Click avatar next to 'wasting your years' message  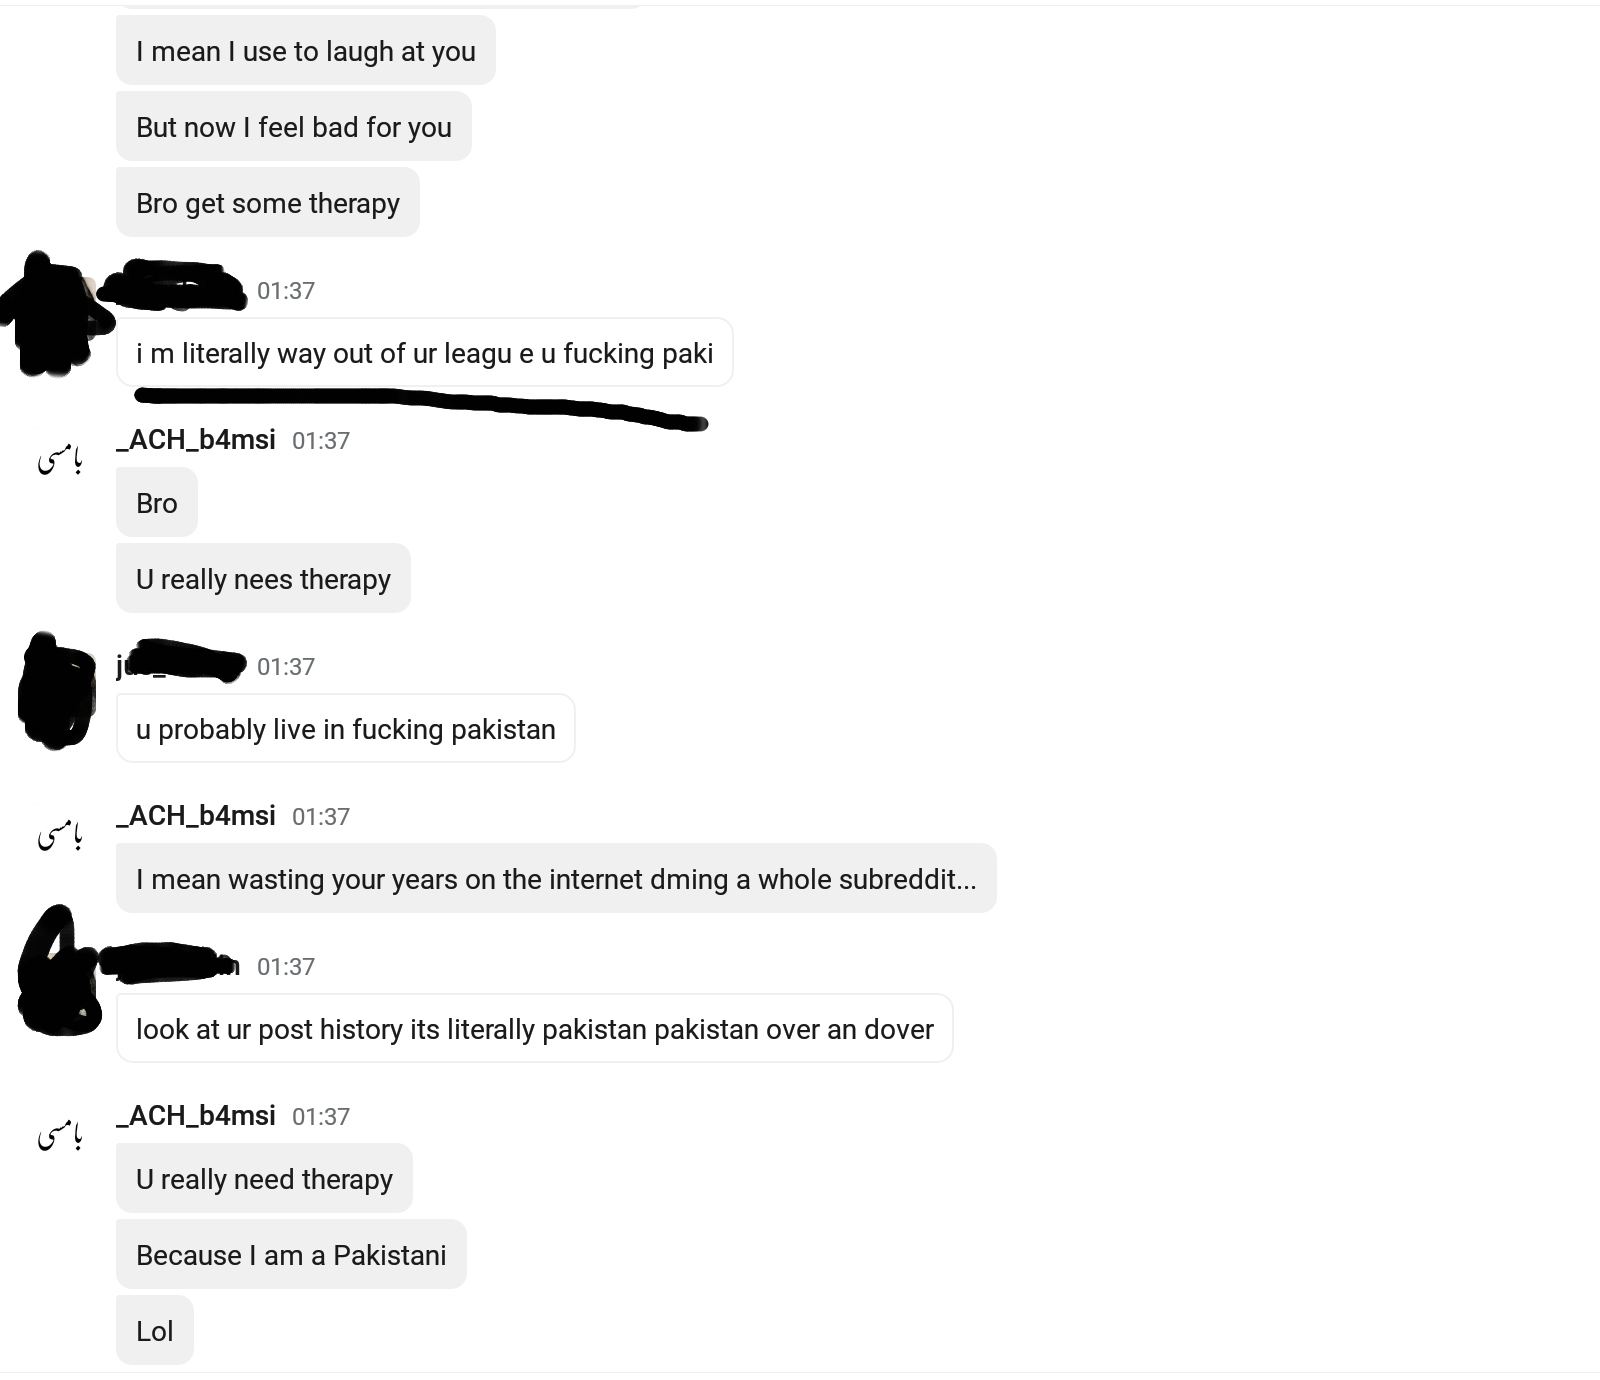pyautogui.click(x=60, y=836)
